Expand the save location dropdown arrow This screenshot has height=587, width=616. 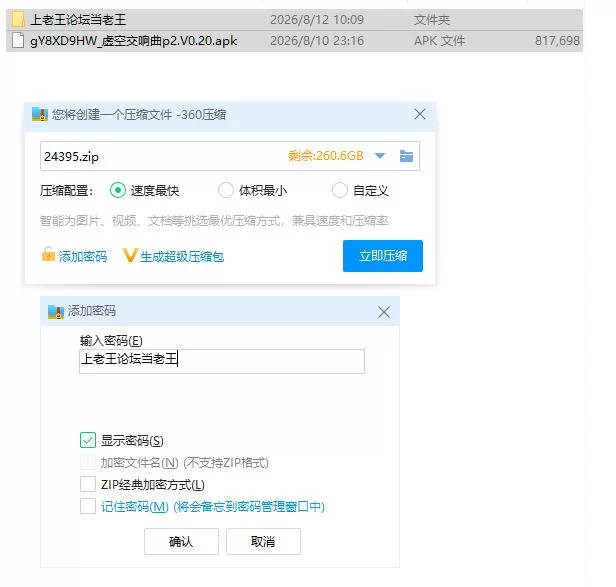coord(380,156)
